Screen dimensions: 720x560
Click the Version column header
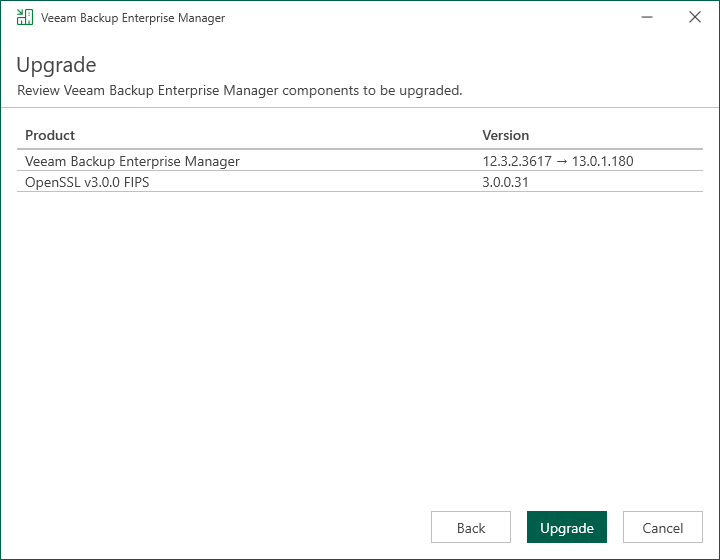pos(505,135)
